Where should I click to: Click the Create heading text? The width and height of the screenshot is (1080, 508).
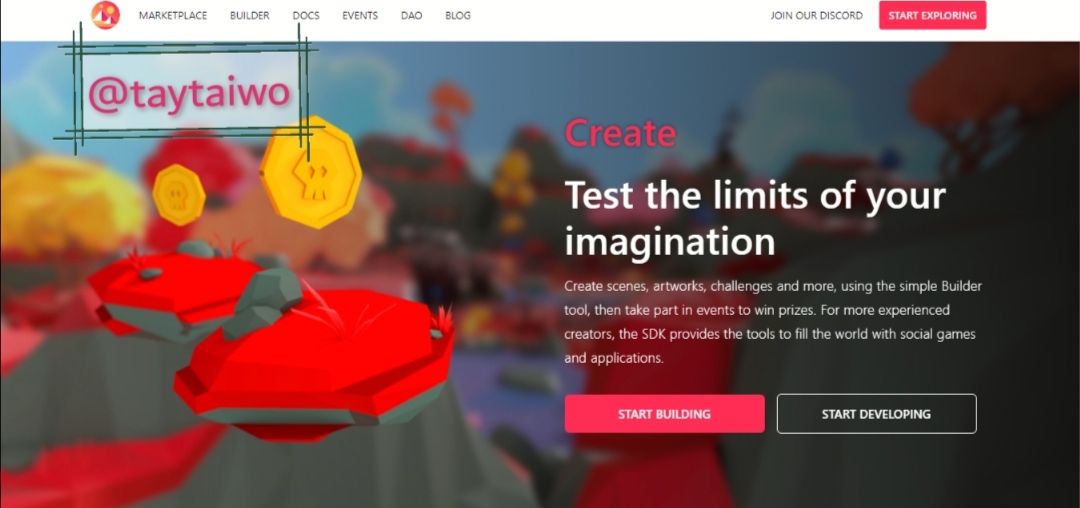click(620, 133)
